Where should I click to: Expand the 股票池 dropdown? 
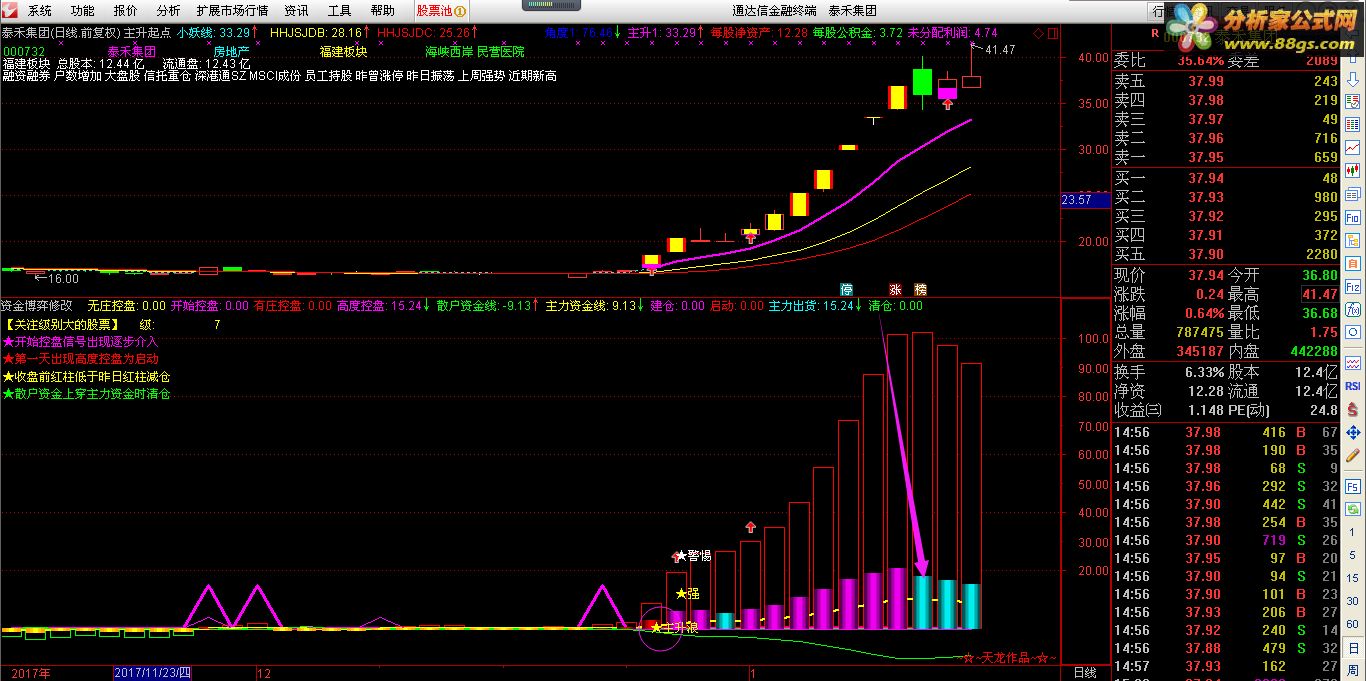click(441, 11)
